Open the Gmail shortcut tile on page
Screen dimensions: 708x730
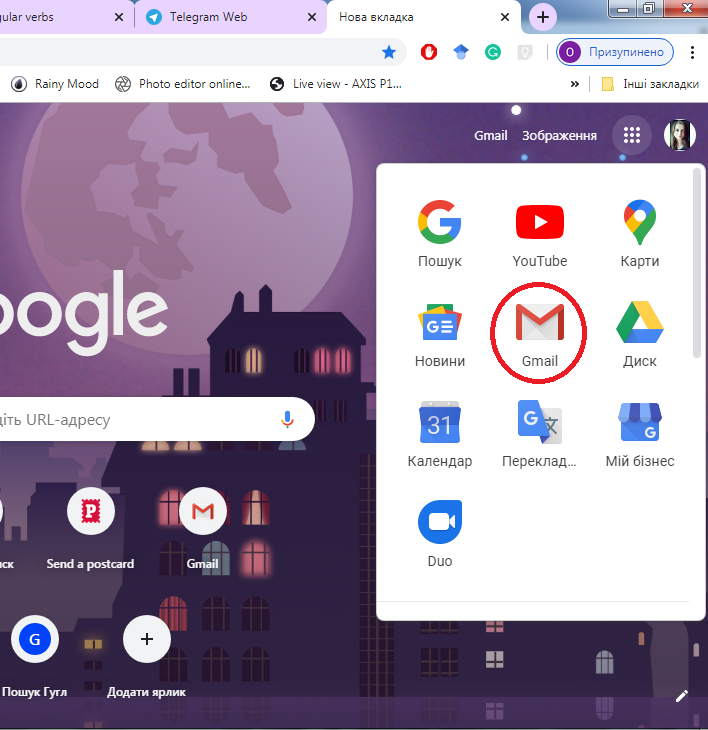click(202, 529)
